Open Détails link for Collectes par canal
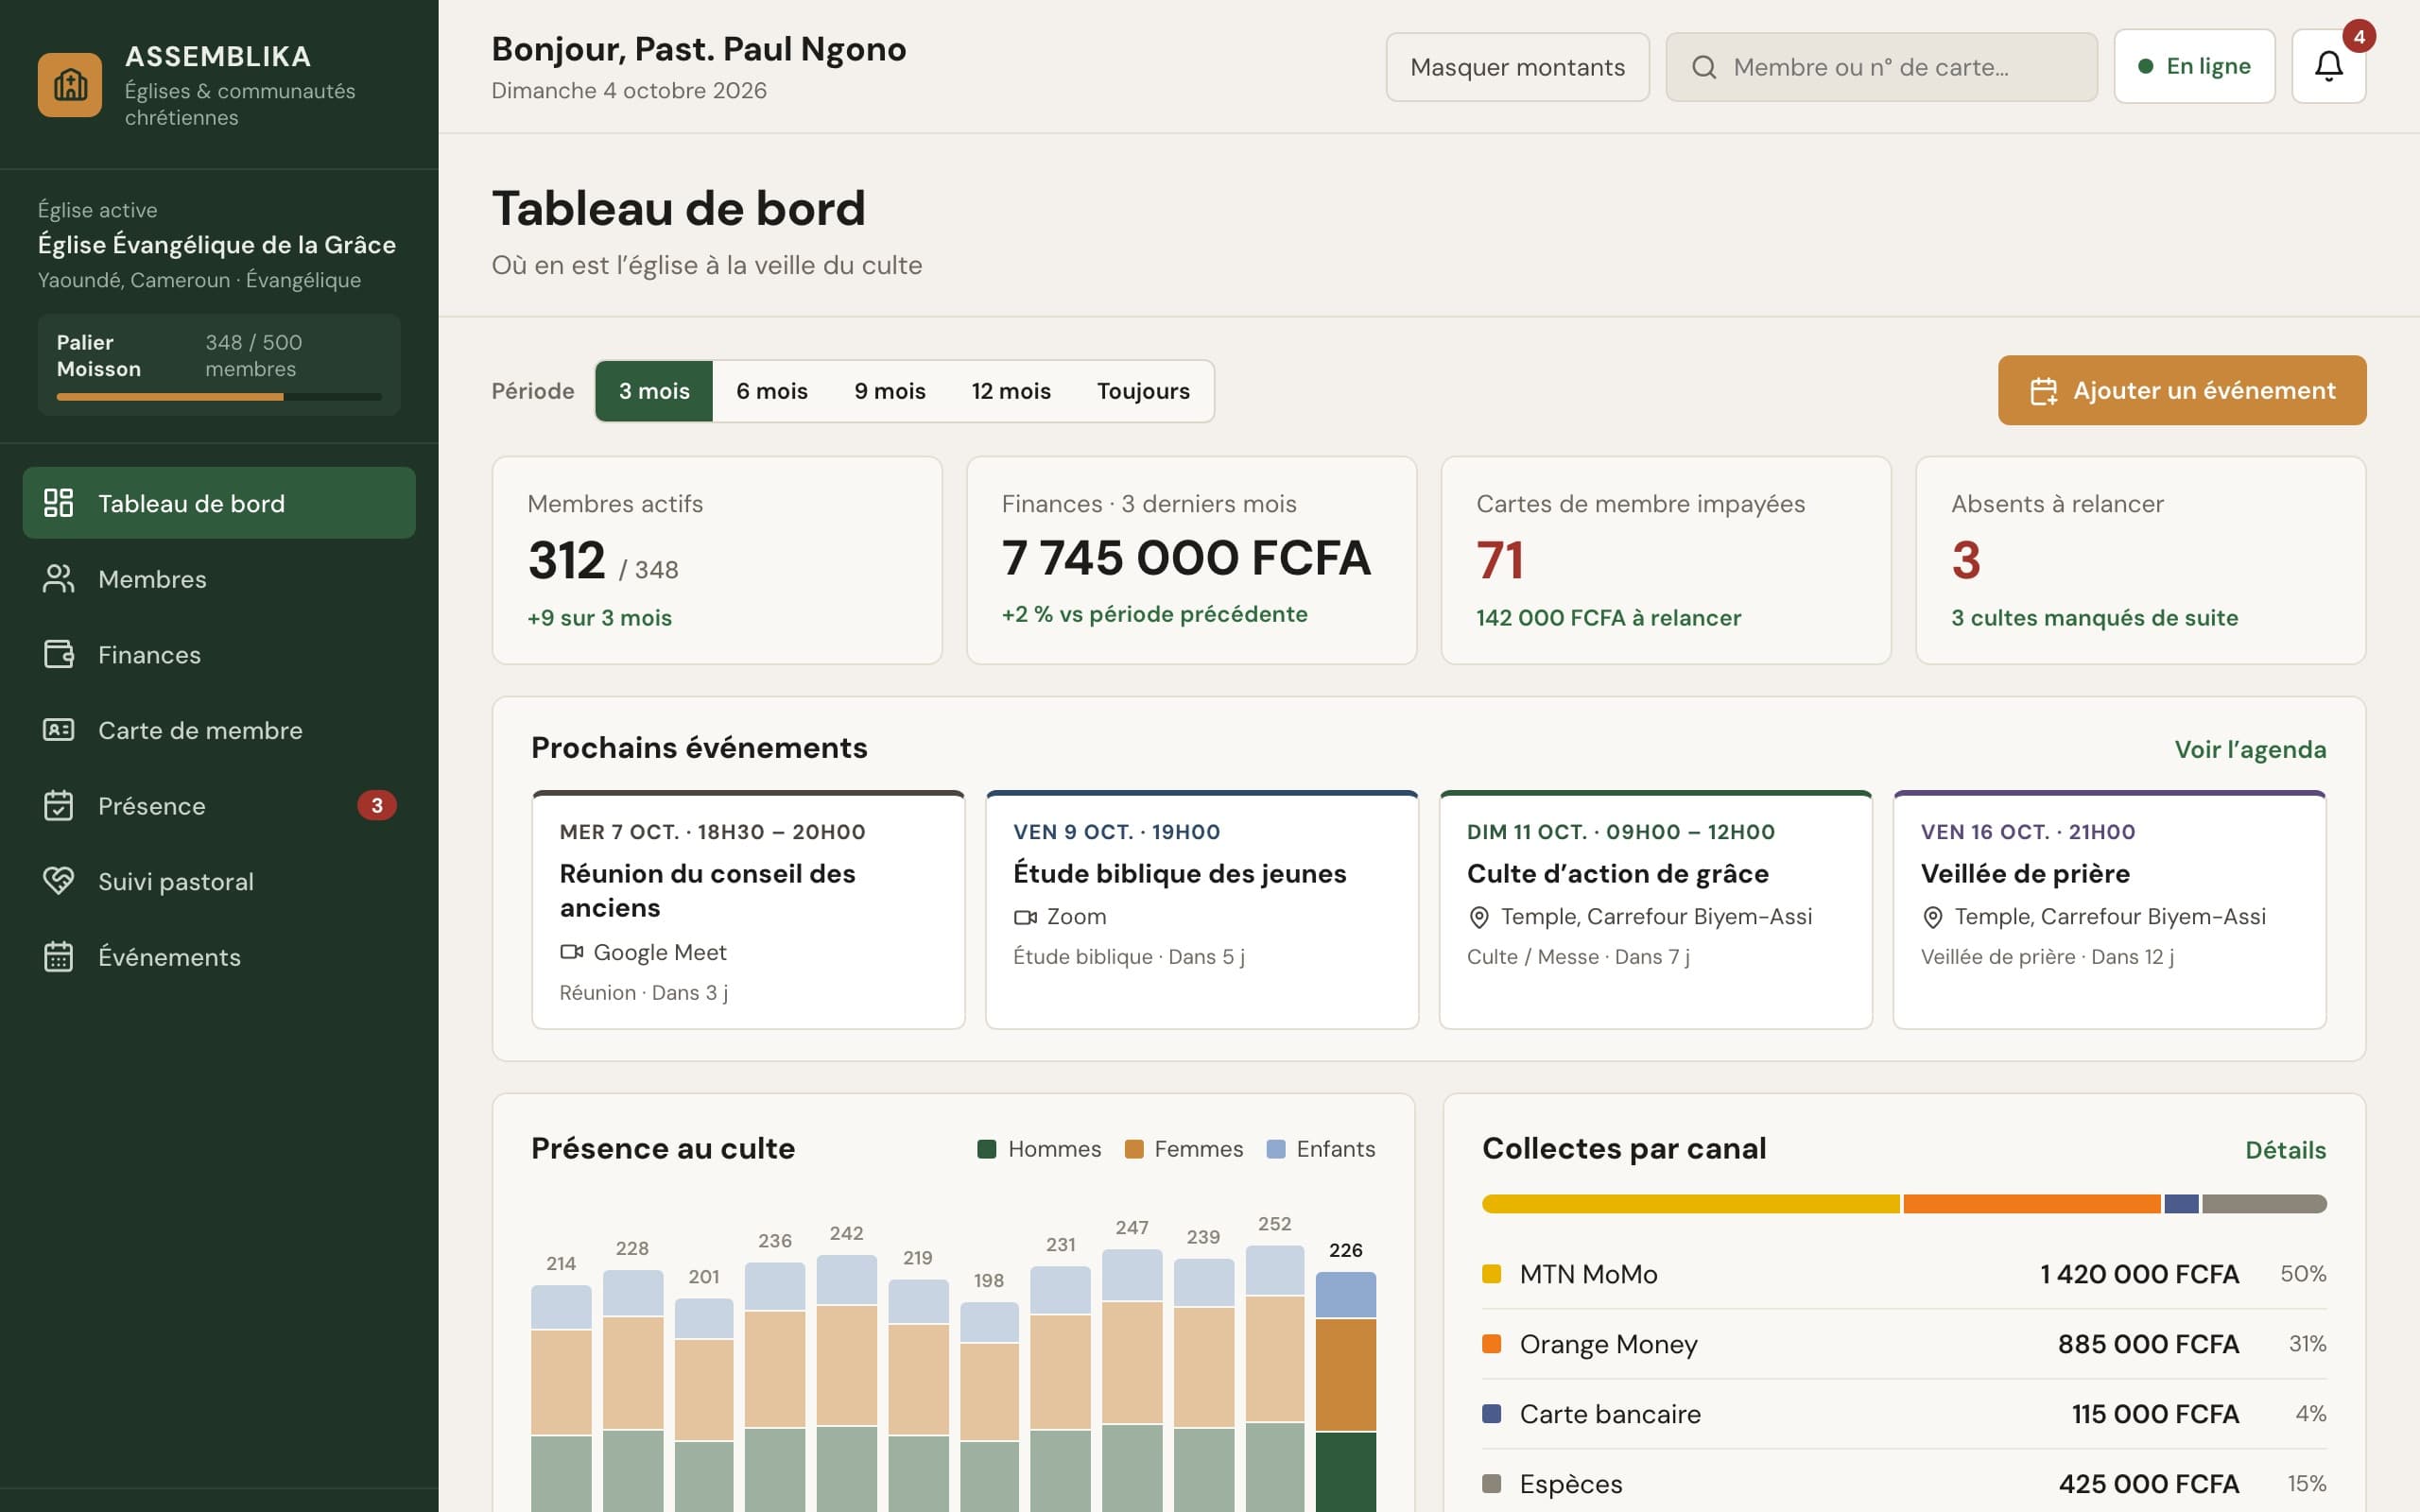 2285,1150
